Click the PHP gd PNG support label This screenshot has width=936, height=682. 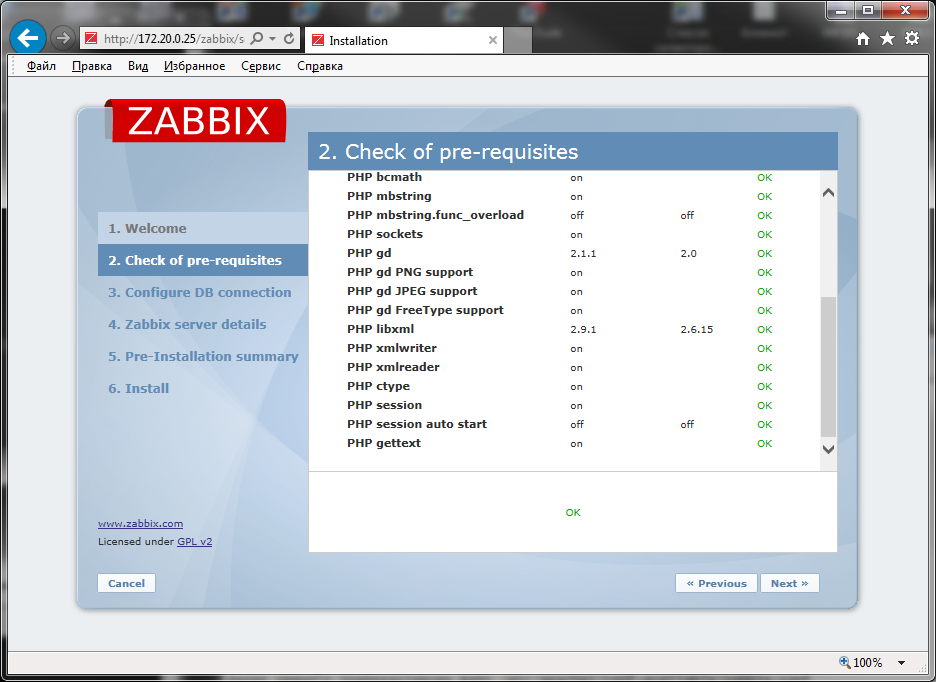410,272
